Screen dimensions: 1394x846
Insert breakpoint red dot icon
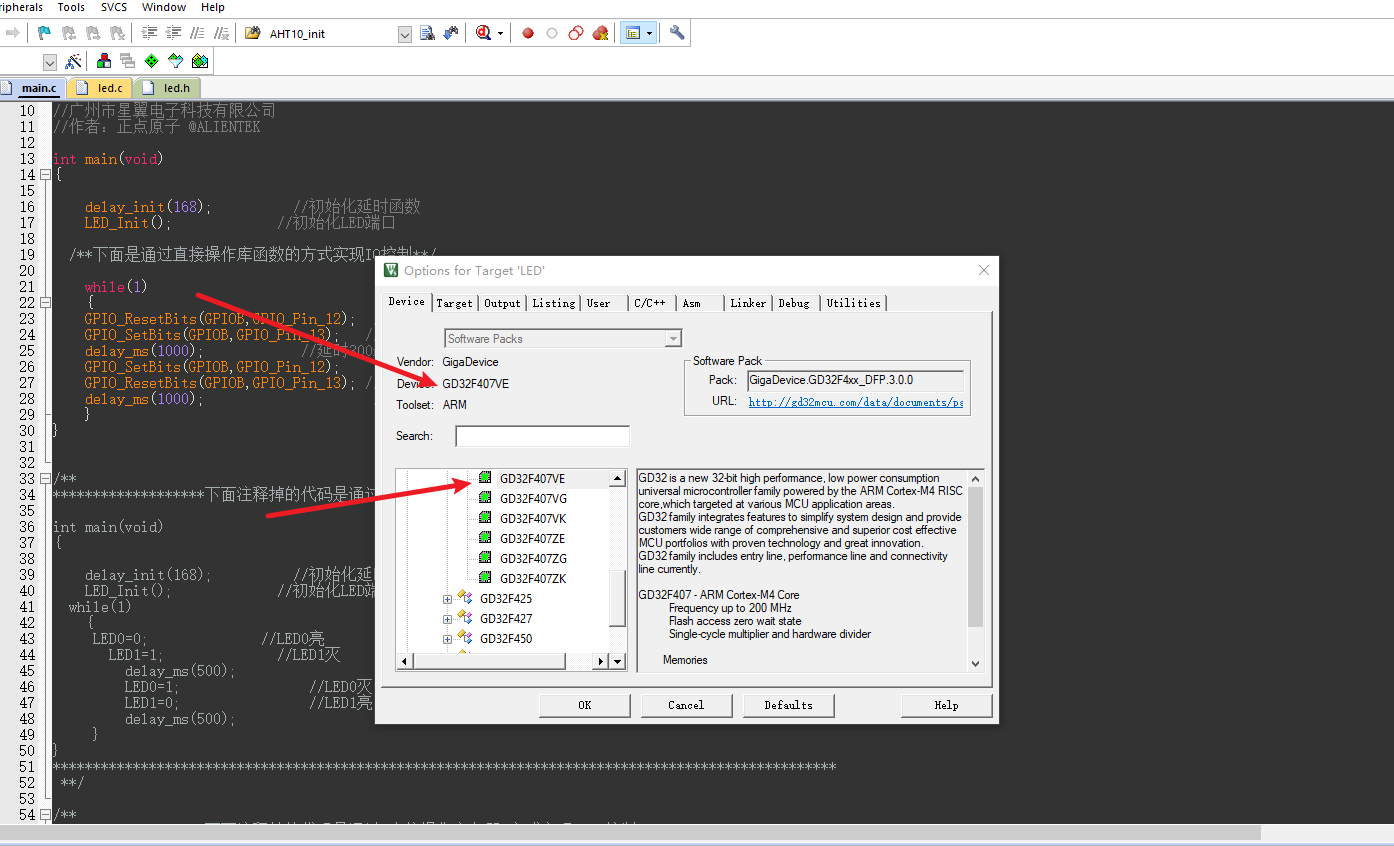[528, 33]
